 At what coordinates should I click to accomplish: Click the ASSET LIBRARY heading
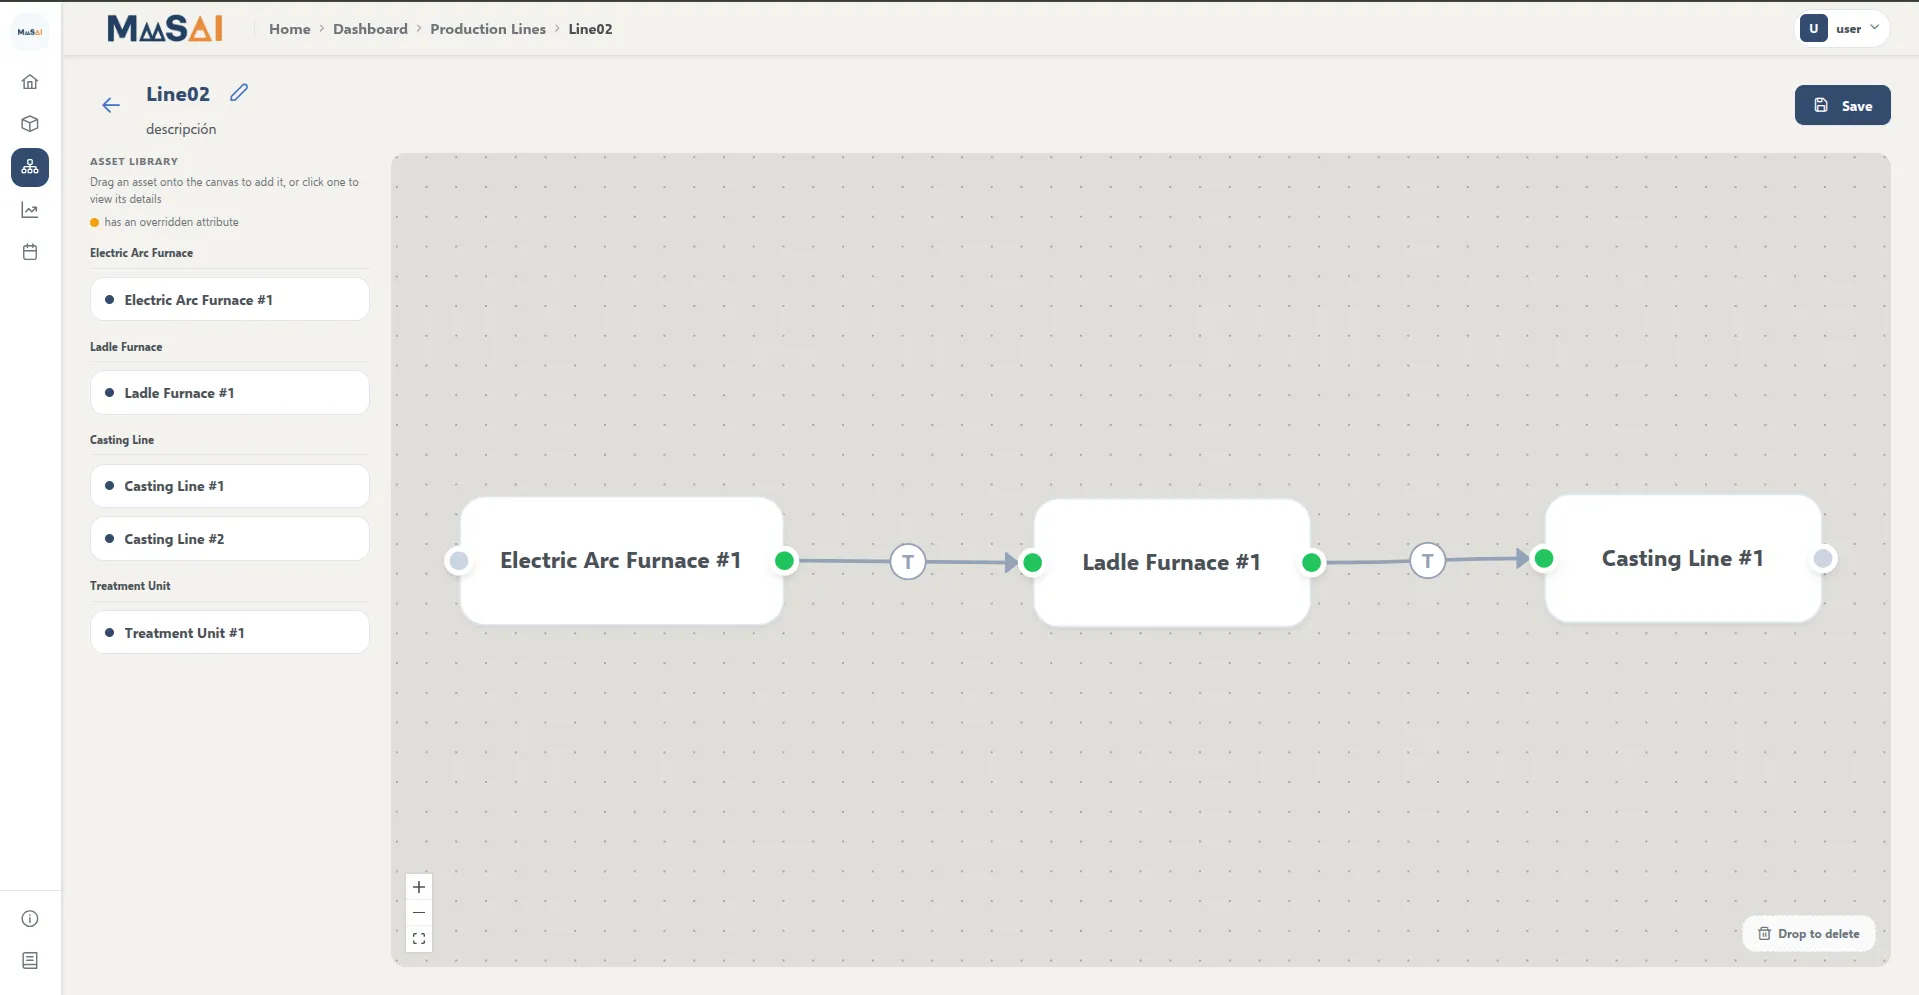(x=134, y=161)
